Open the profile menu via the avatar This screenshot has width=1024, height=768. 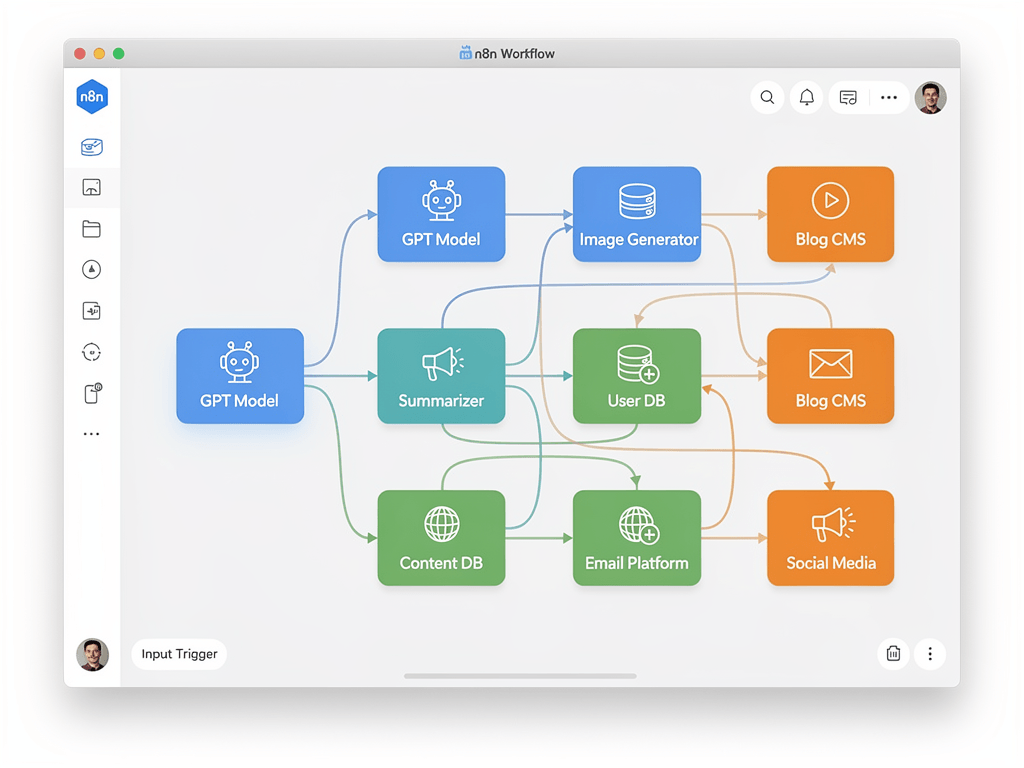930,97
